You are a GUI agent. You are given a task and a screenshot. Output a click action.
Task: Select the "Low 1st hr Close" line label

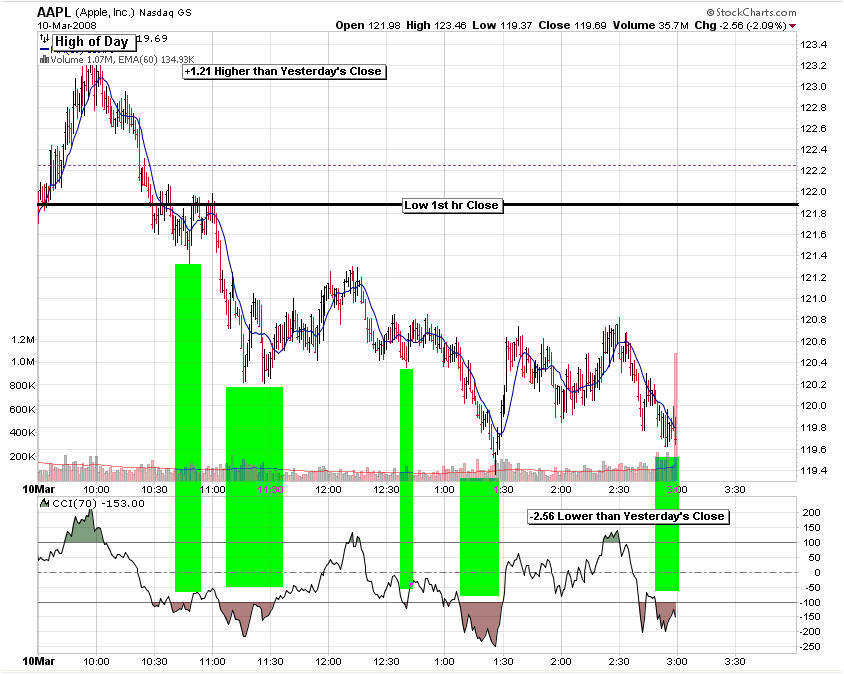point(452,205)
